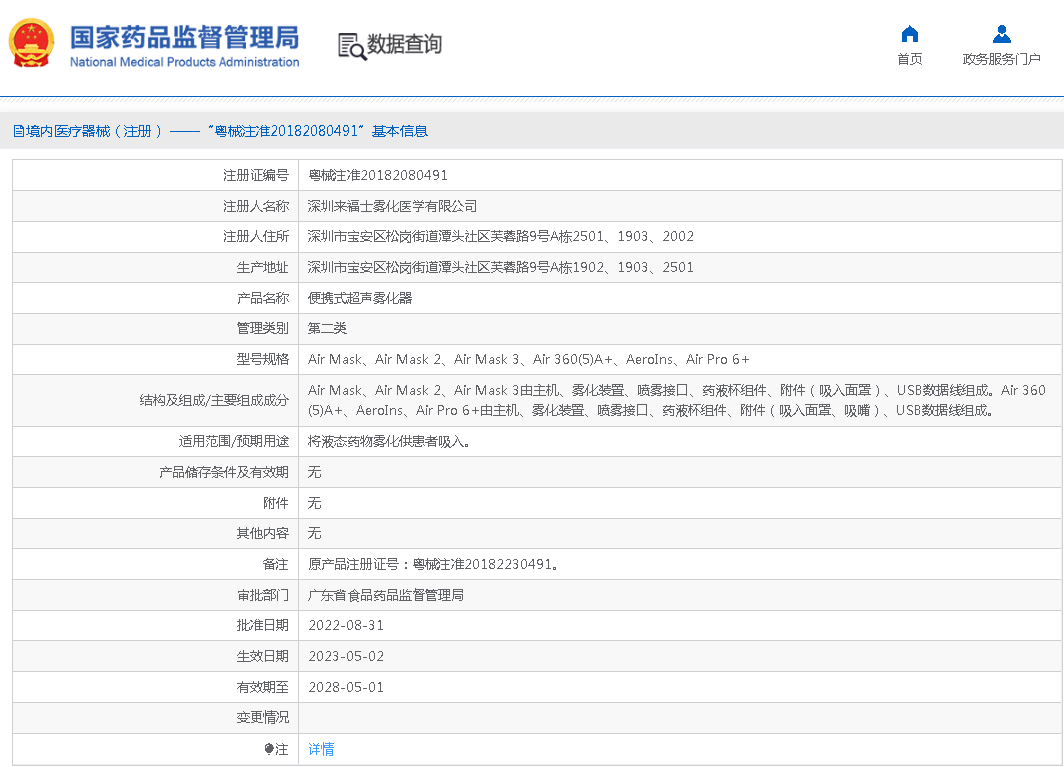The image size is (1064, 767).
Task: Click the bullet icon beside 注
Action: pyautogui.click(x=269, y=749)
